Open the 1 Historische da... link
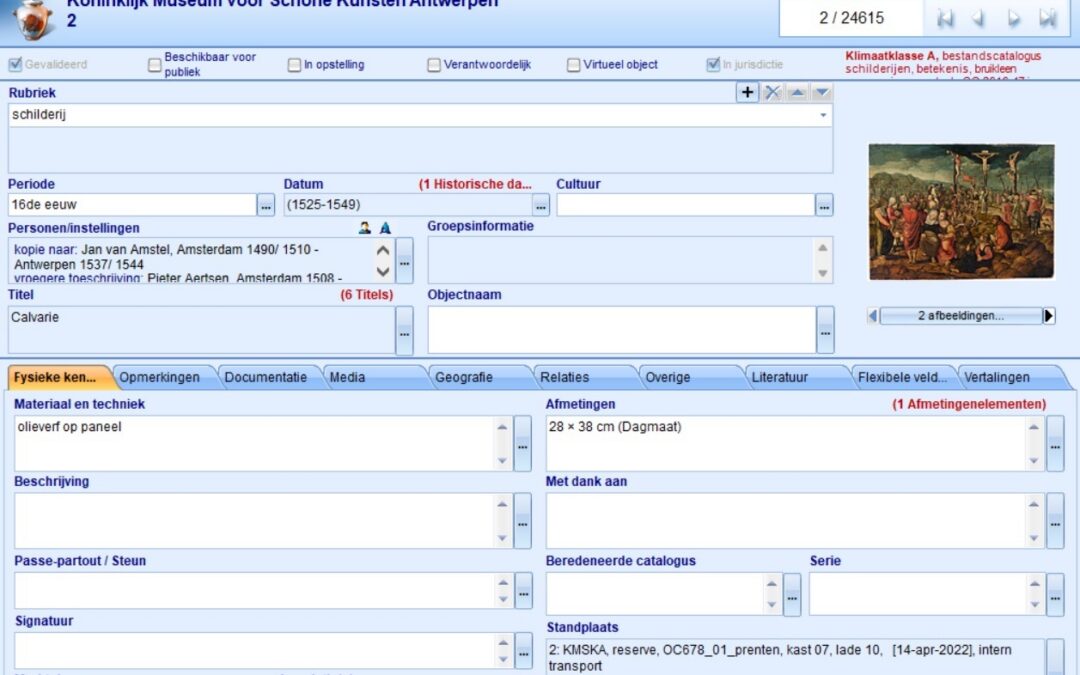 click(475, 184)
